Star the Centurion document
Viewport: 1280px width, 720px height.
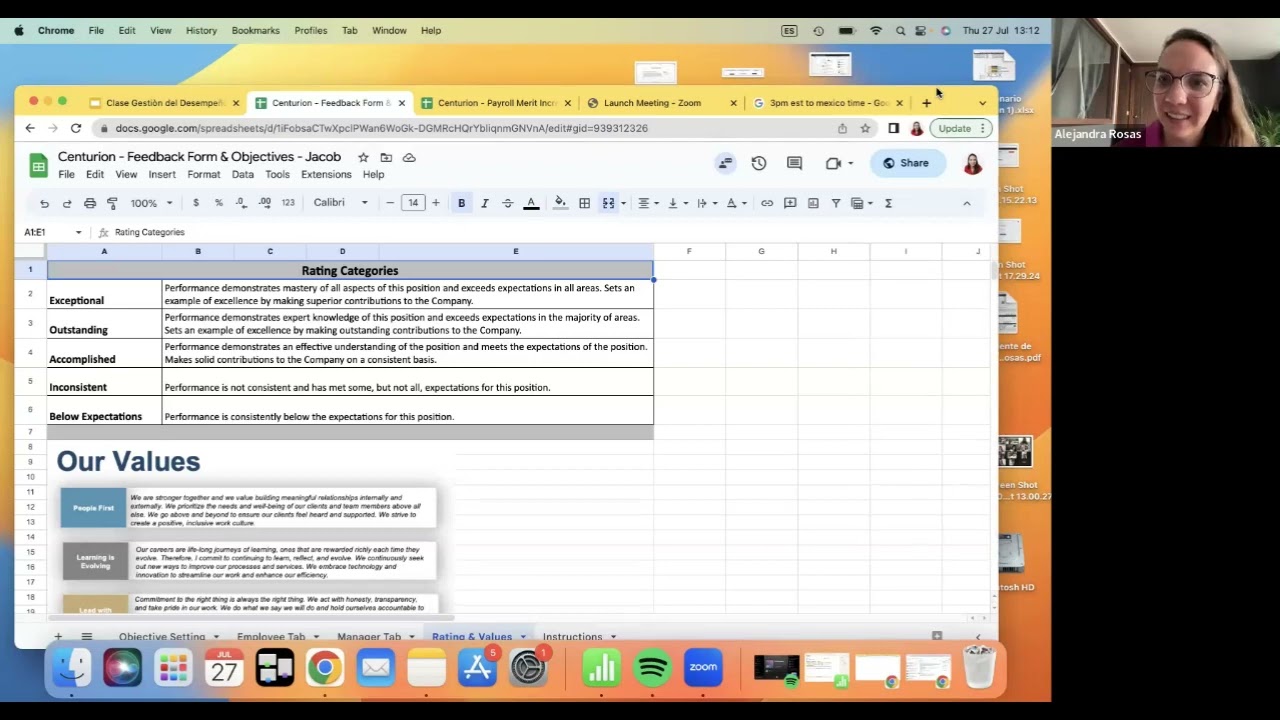[363, 157]
